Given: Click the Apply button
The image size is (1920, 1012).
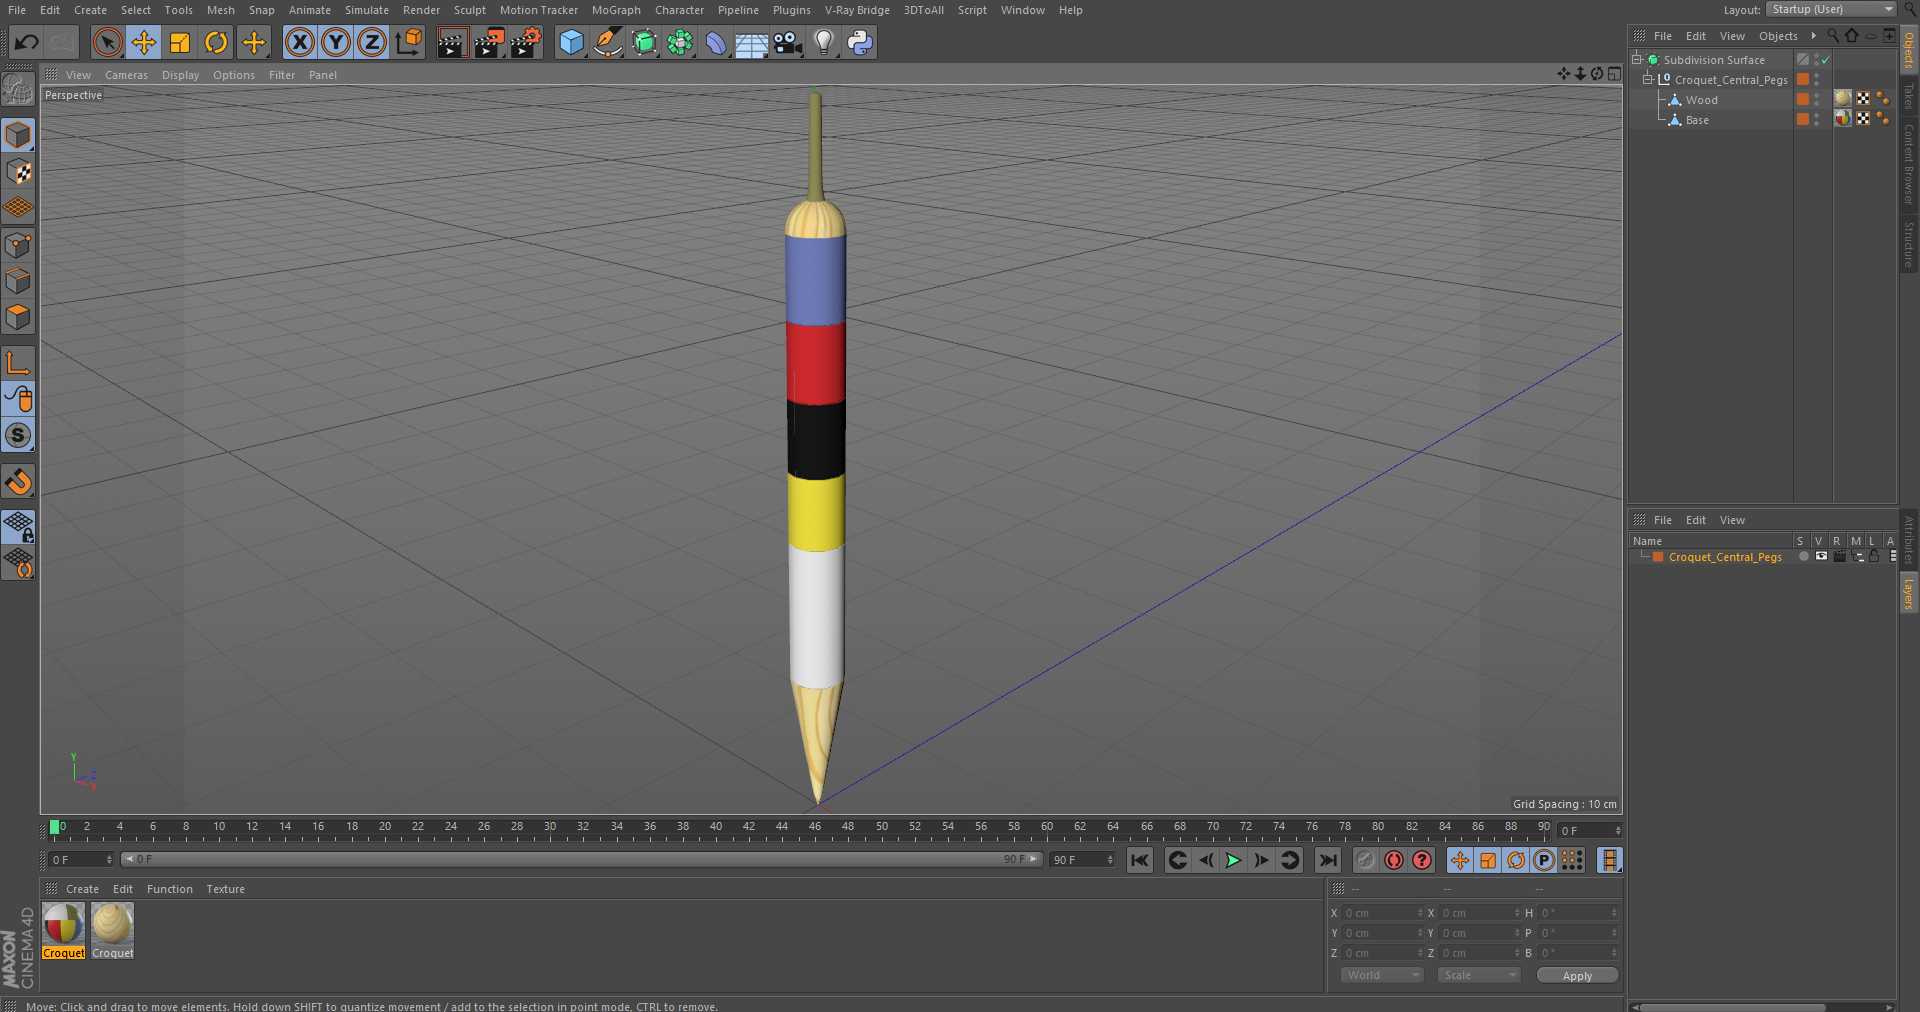Looking at the screenshot, I should (1577, 976).
